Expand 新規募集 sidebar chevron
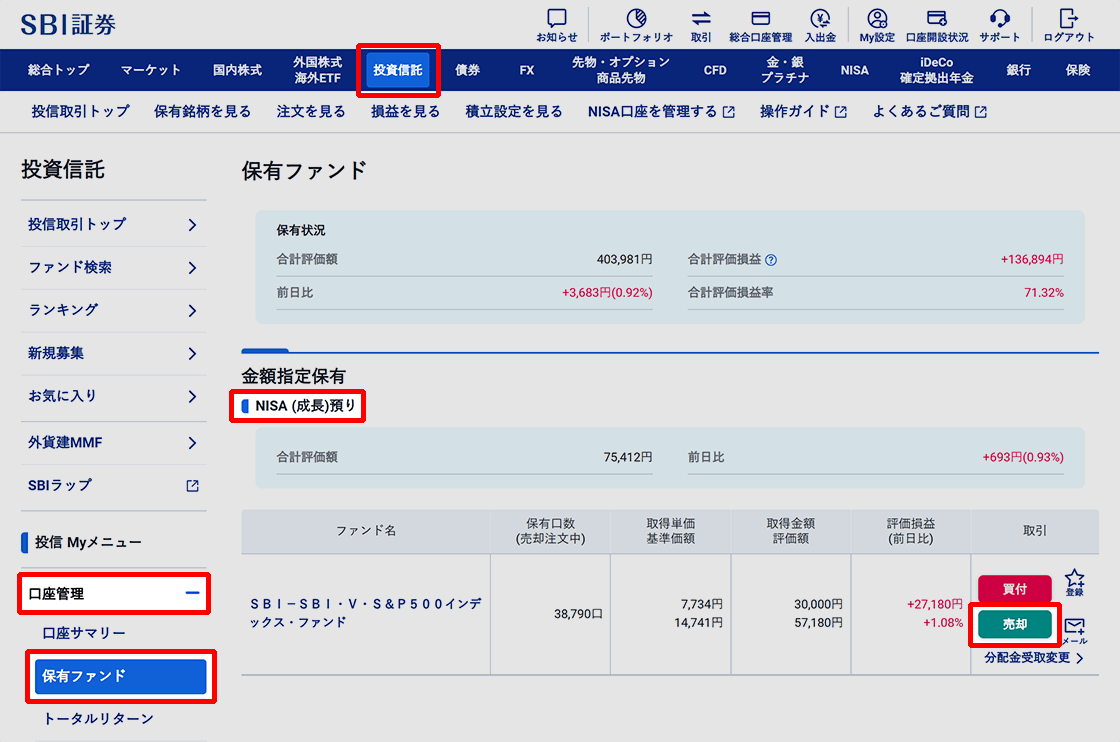This screenshot has height=742, width=1120. [192, 354]
